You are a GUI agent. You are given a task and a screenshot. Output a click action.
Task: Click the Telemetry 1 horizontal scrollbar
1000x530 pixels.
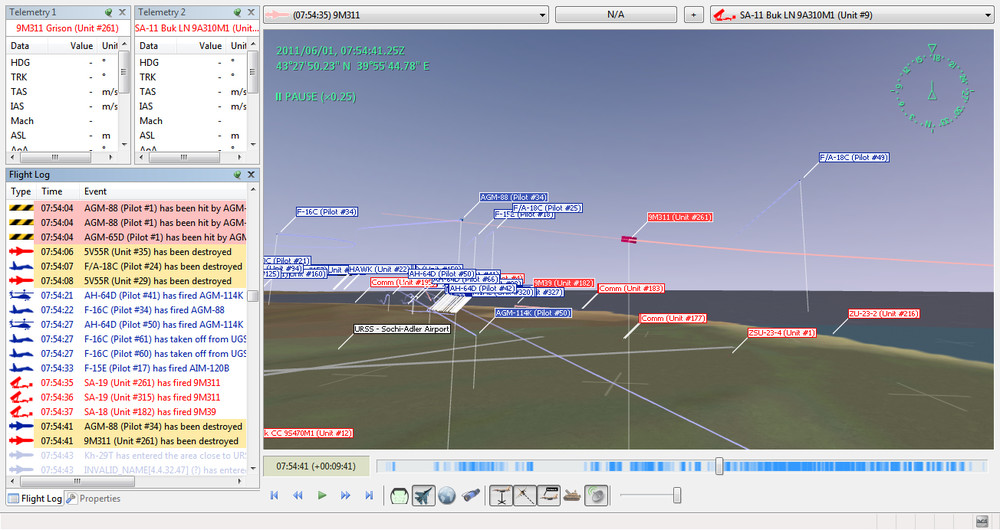click(62, 157)
